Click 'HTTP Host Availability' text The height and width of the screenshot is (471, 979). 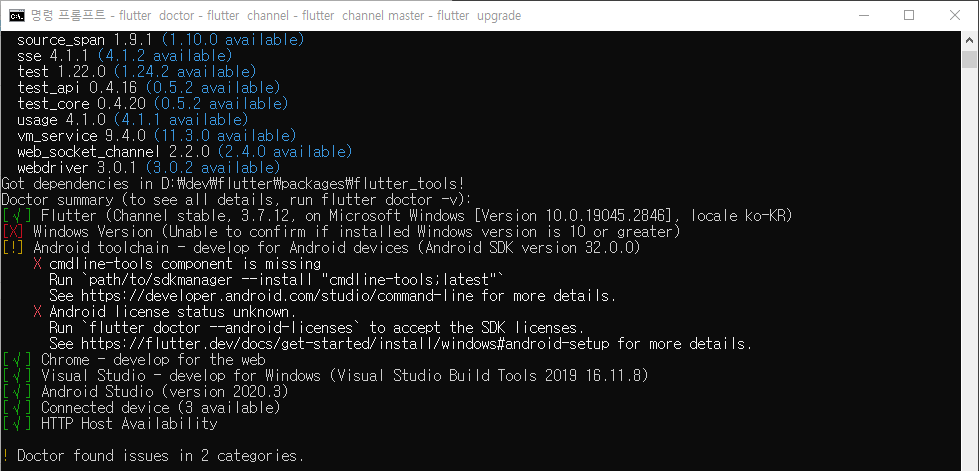point(129,424)
